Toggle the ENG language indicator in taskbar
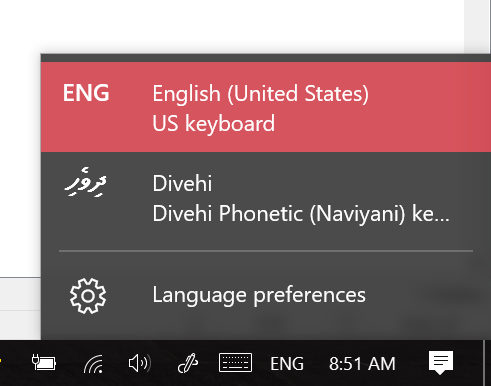The height and width of the screenshot is (386, 491). click(287, 363)
